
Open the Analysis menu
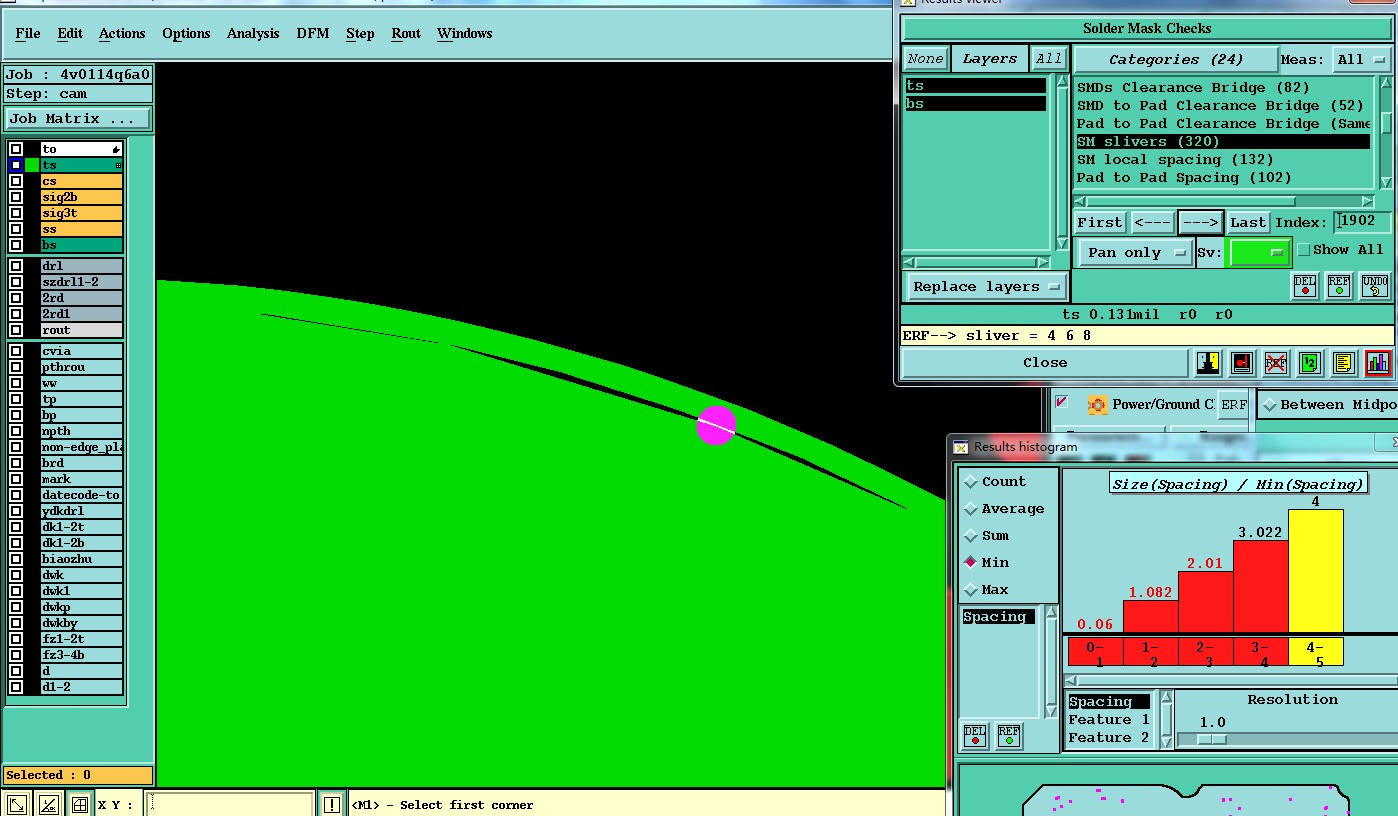pyautogui.click(x=253, y=34)
